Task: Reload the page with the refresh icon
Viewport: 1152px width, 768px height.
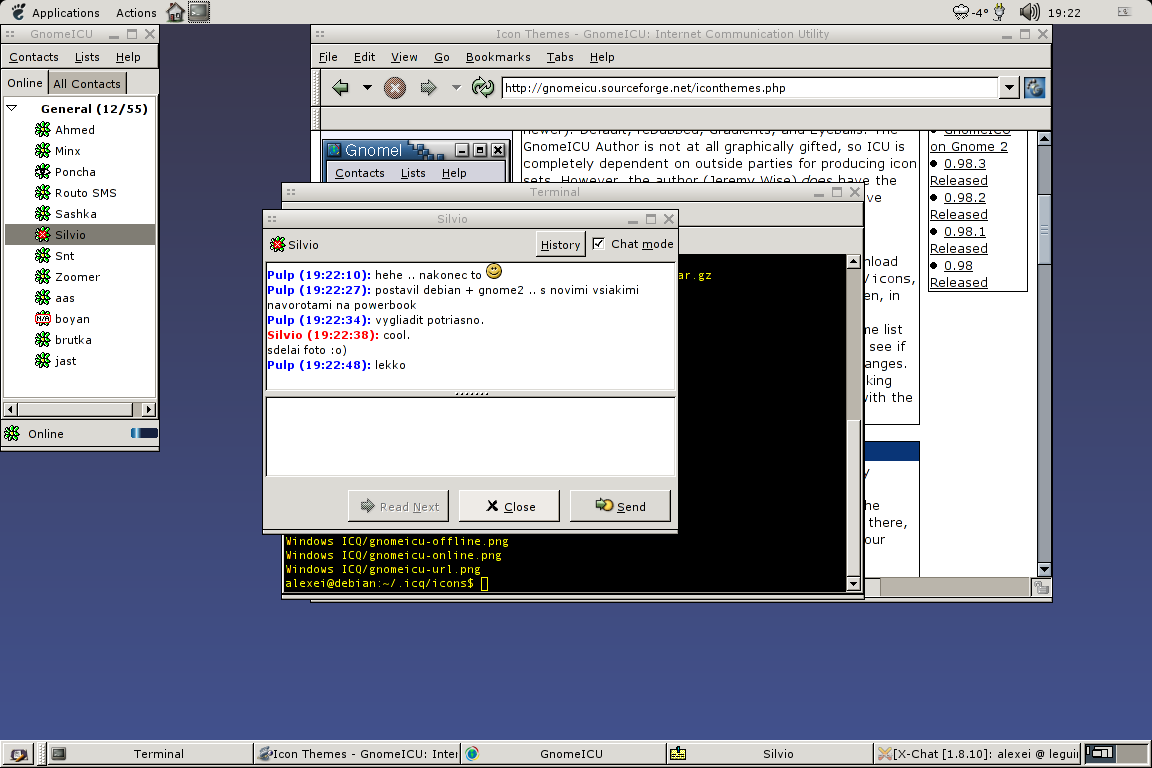Action: (483, 88)
